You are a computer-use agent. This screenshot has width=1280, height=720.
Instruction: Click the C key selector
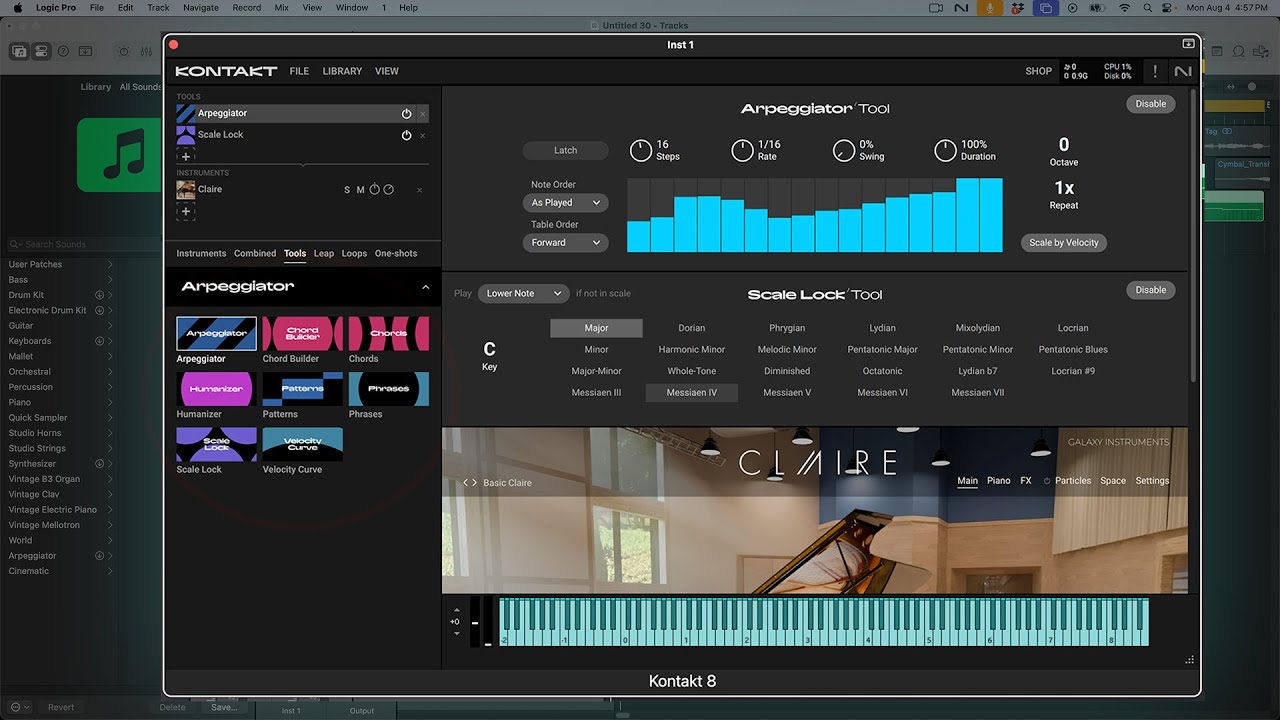(x=489, y=349)
